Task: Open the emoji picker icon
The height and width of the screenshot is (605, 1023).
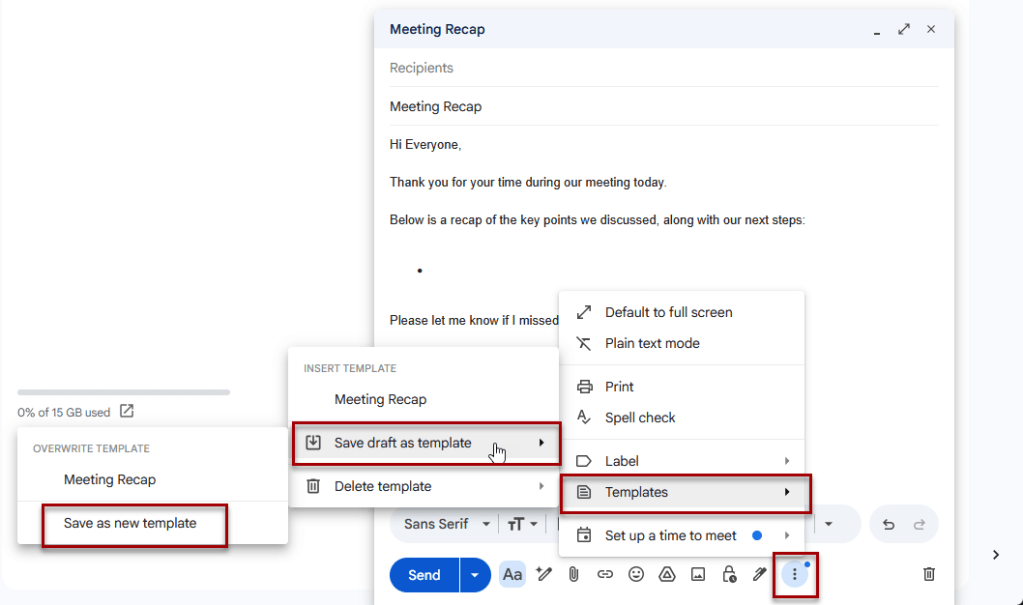Action: (x=636, y=574)
